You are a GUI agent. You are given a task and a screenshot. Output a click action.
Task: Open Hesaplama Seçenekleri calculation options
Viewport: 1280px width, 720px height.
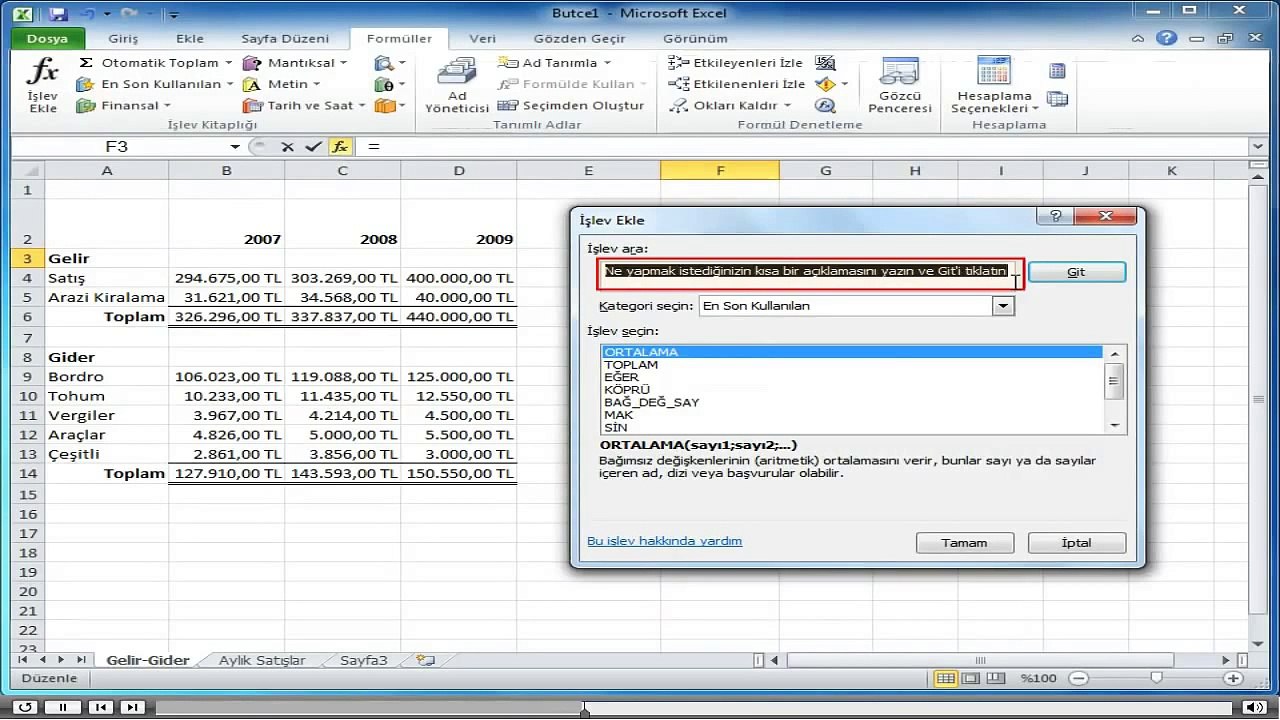pos(994,86)
